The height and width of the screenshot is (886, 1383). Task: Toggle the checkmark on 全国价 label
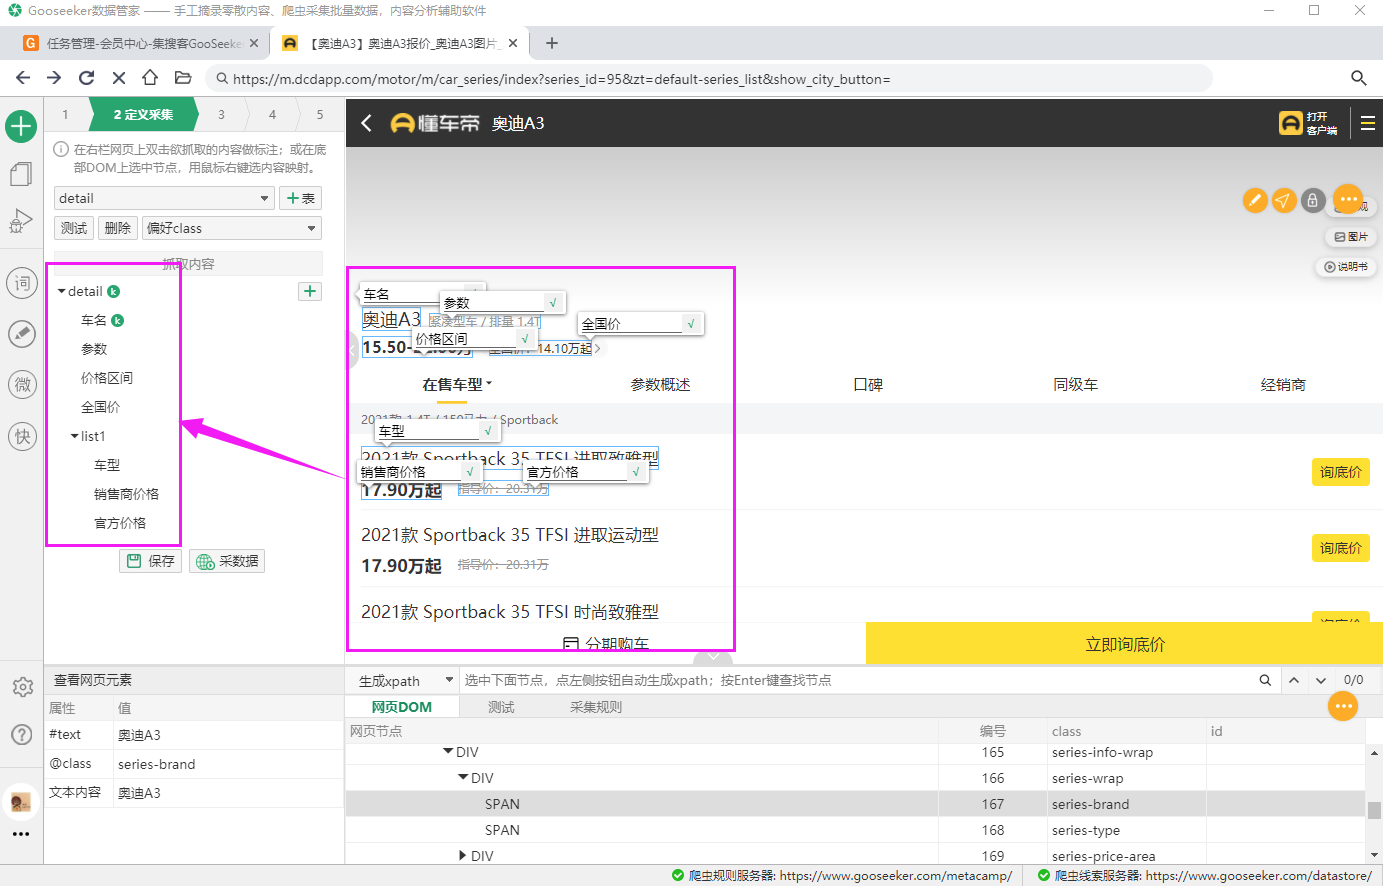[691, 324]
